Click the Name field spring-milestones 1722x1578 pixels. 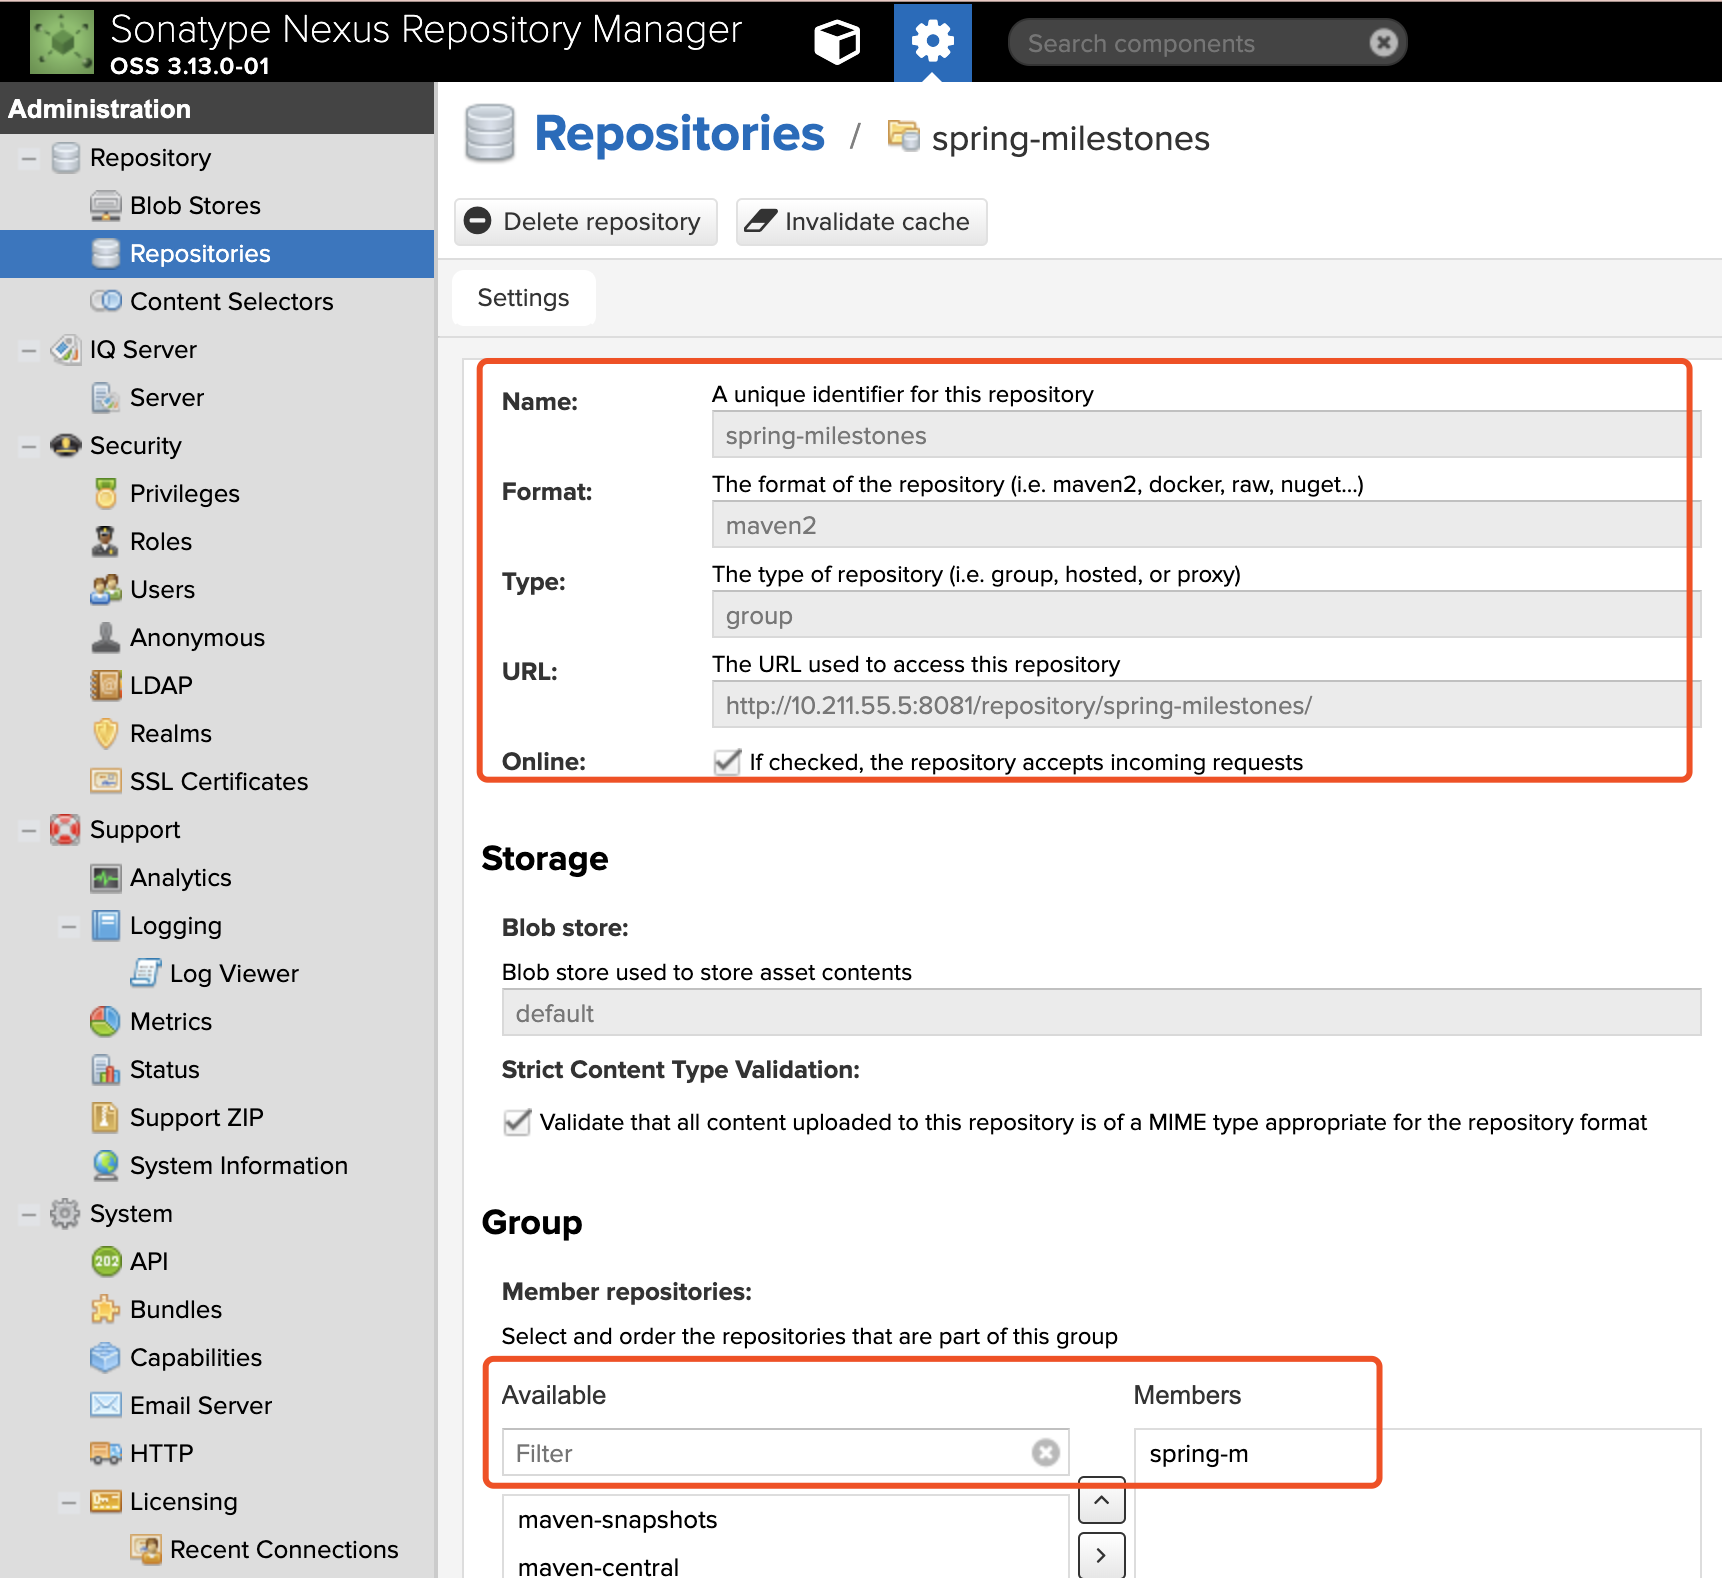(1206, 435)
